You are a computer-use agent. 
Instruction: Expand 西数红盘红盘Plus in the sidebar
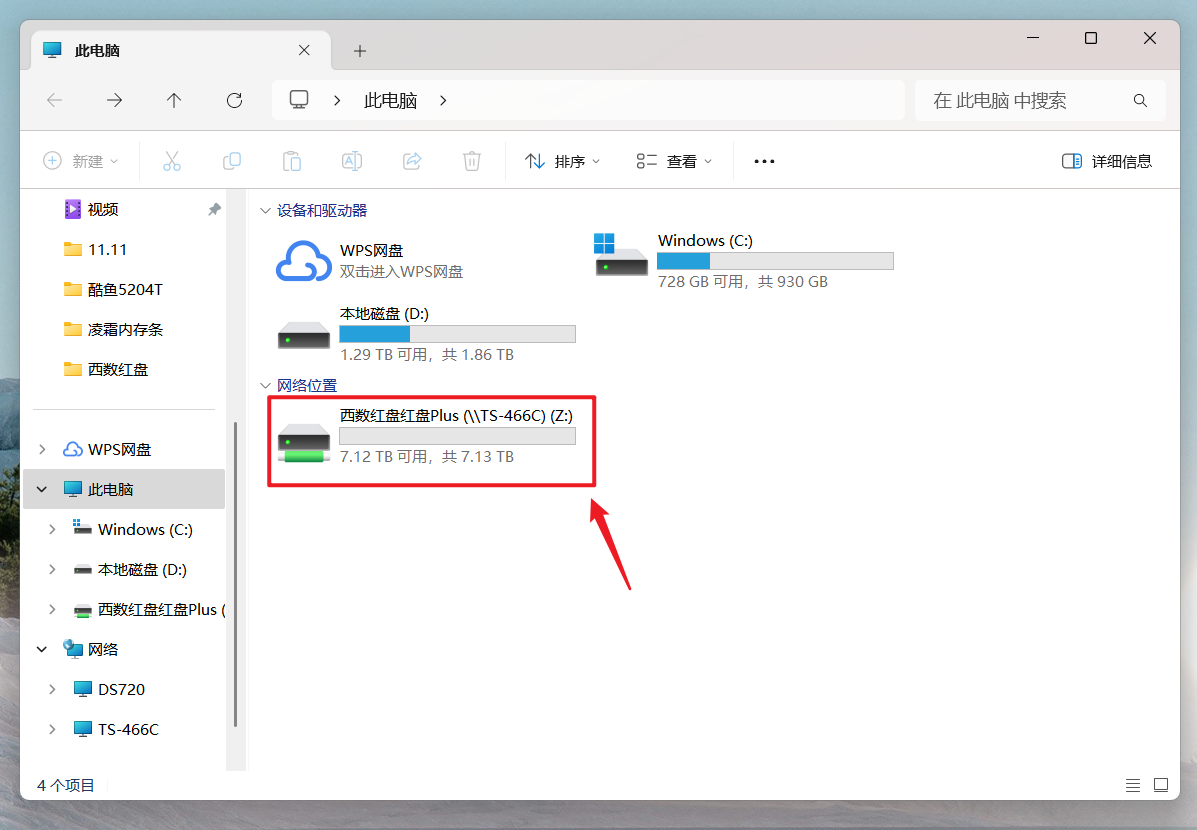point(52,609)
